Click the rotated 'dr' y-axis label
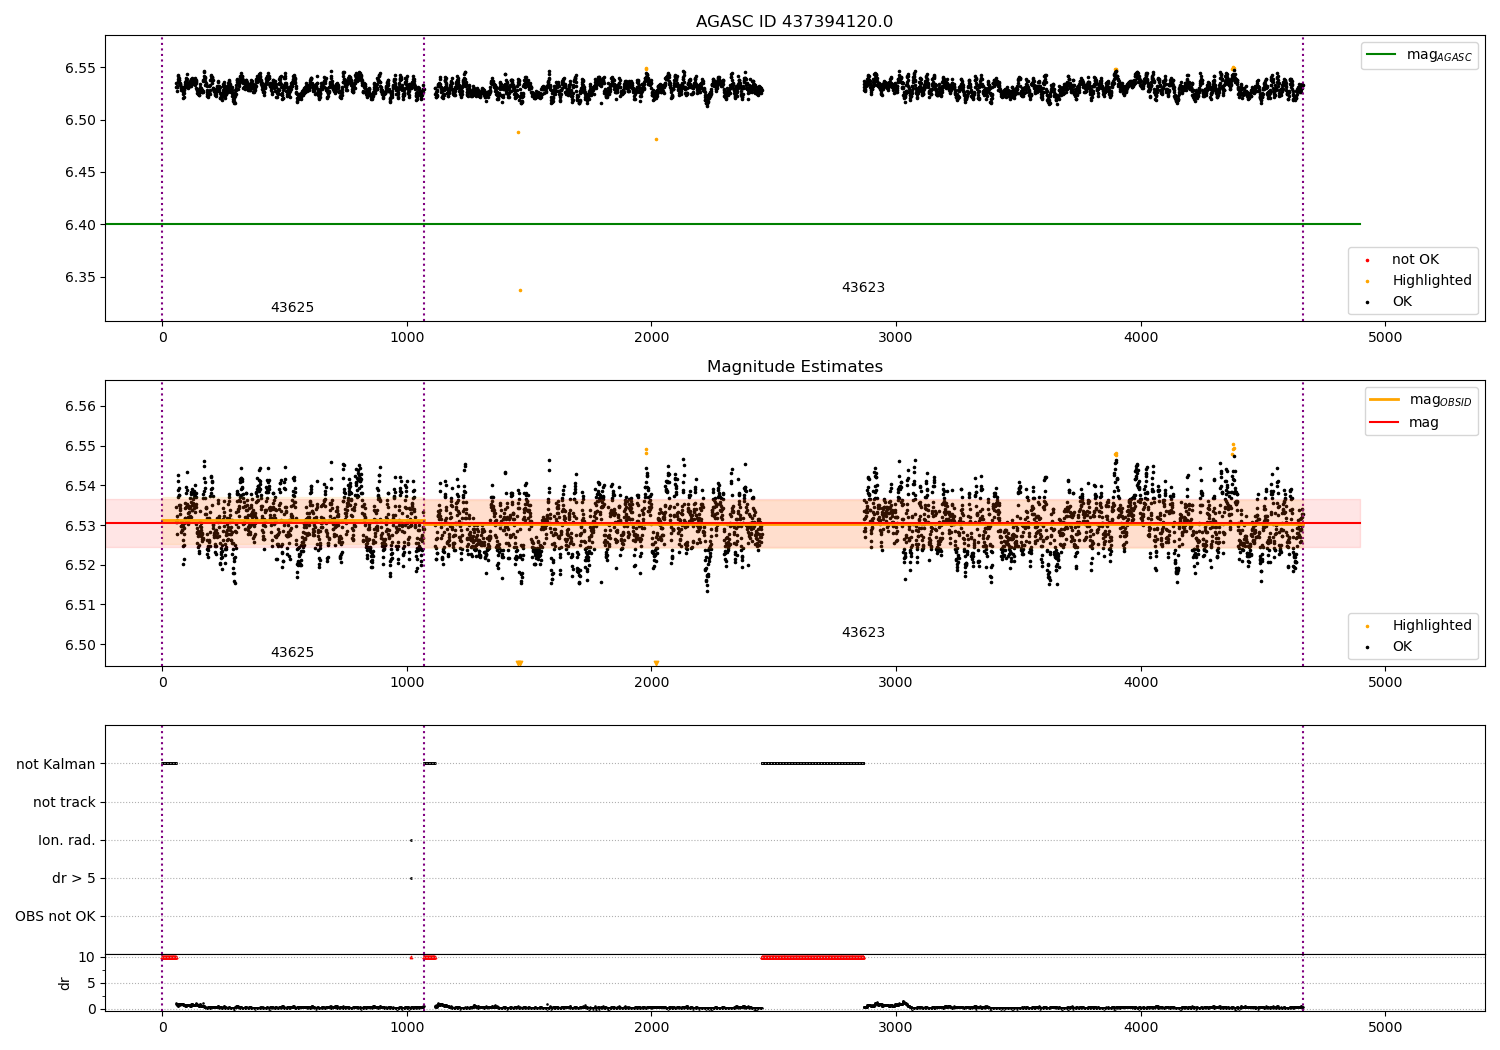This screenshot has height=1050, width=1500. pyautogui.click(x=65, y=983)
